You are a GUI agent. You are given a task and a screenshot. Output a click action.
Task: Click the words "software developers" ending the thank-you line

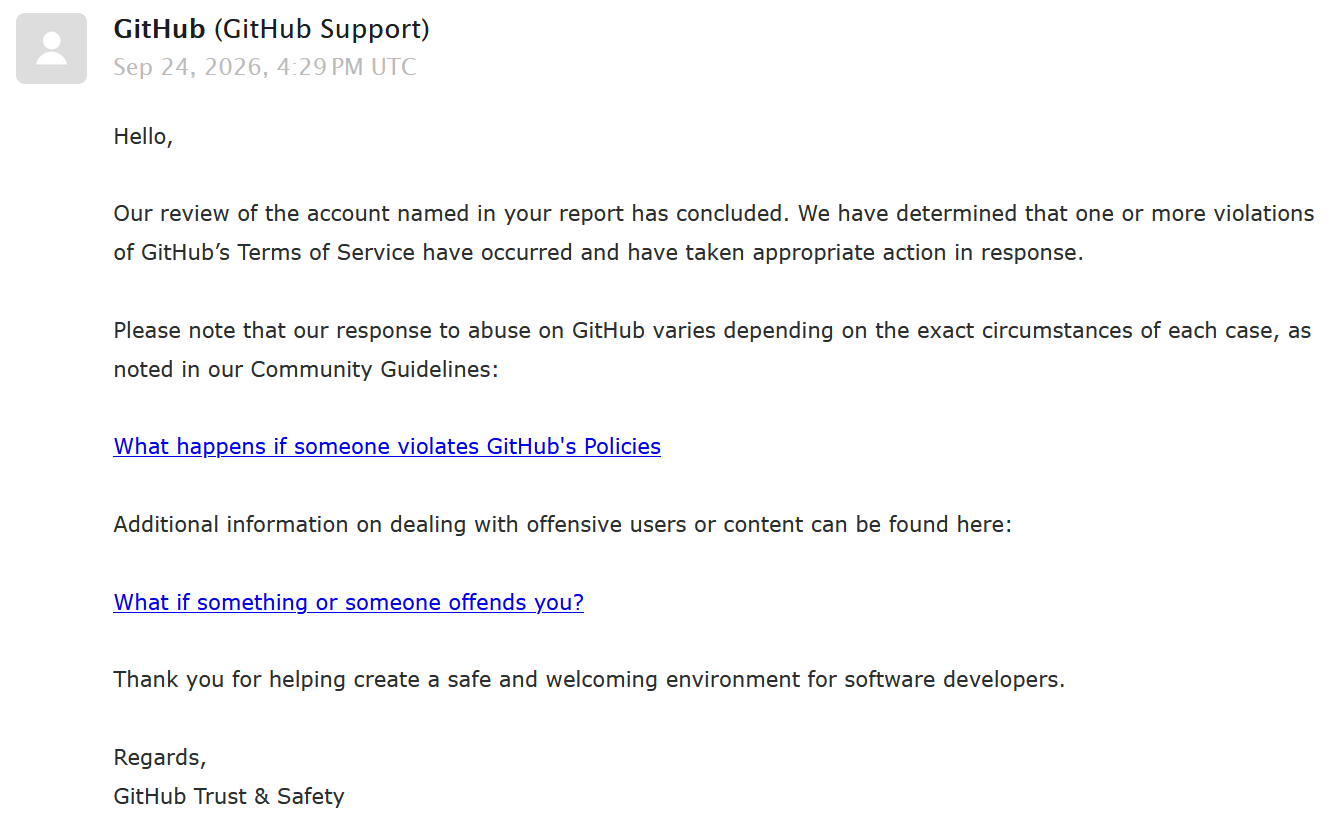pos(954,680)
